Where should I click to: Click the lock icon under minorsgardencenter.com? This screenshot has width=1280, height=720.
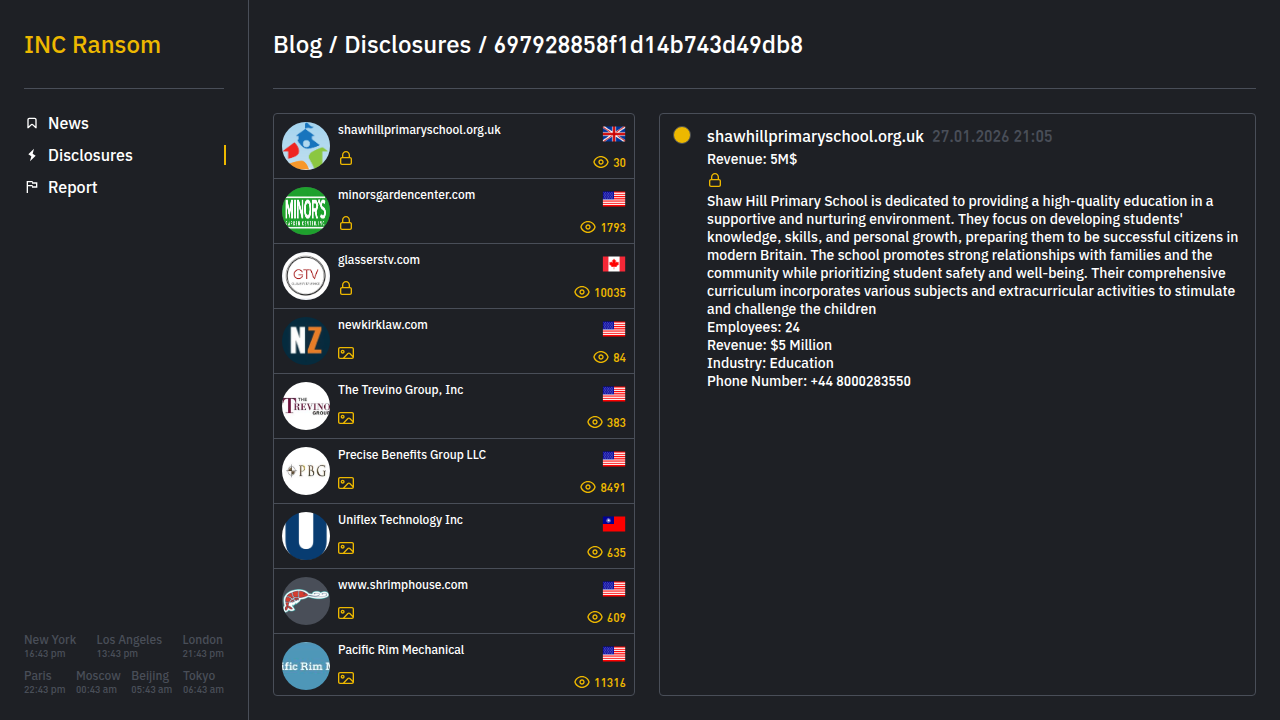coord(346,223)
